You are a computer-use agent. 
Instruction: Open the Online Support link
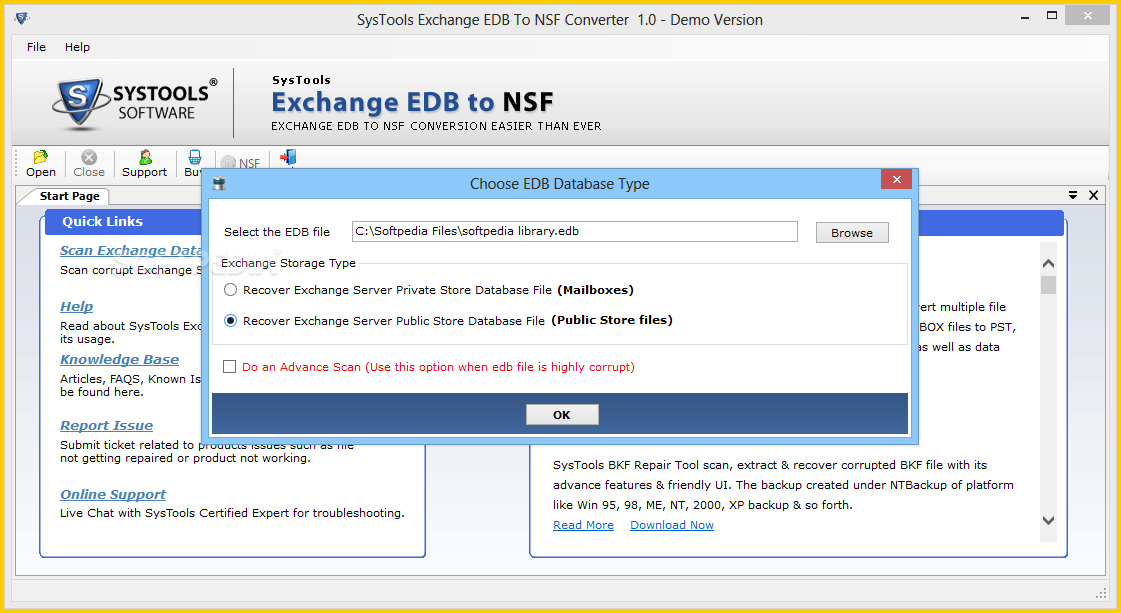coord(113,494)
